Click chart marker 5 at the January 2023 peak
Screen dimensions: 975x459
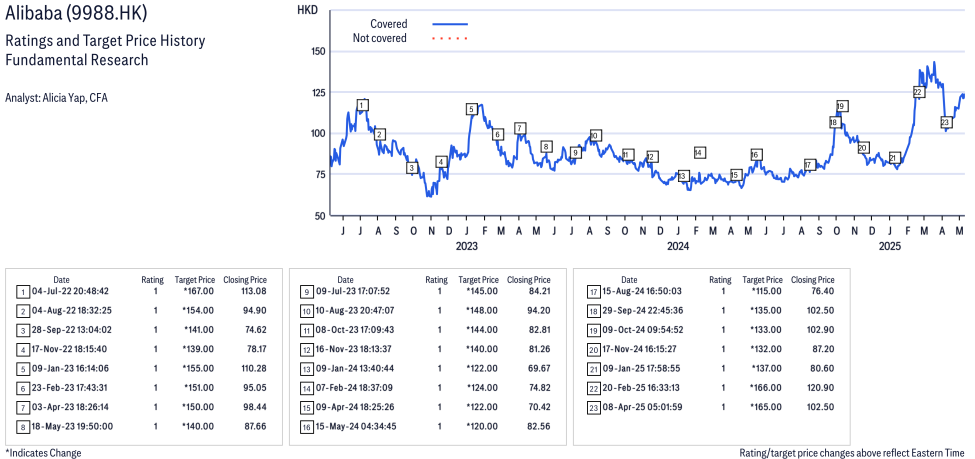click(x=471, y=109)
